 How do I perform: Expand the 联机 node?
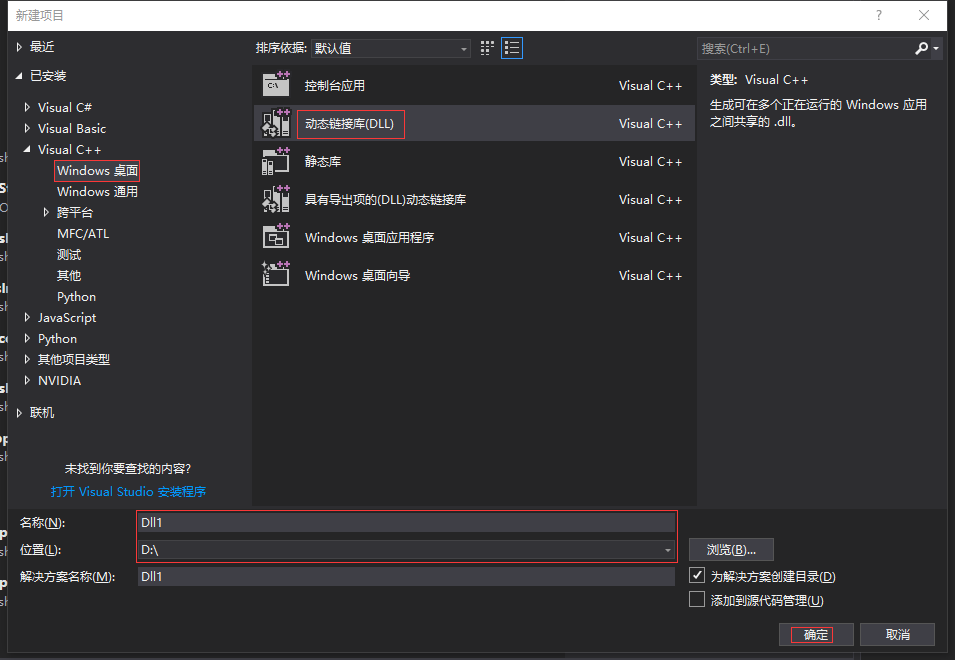[x=19, y=413]
